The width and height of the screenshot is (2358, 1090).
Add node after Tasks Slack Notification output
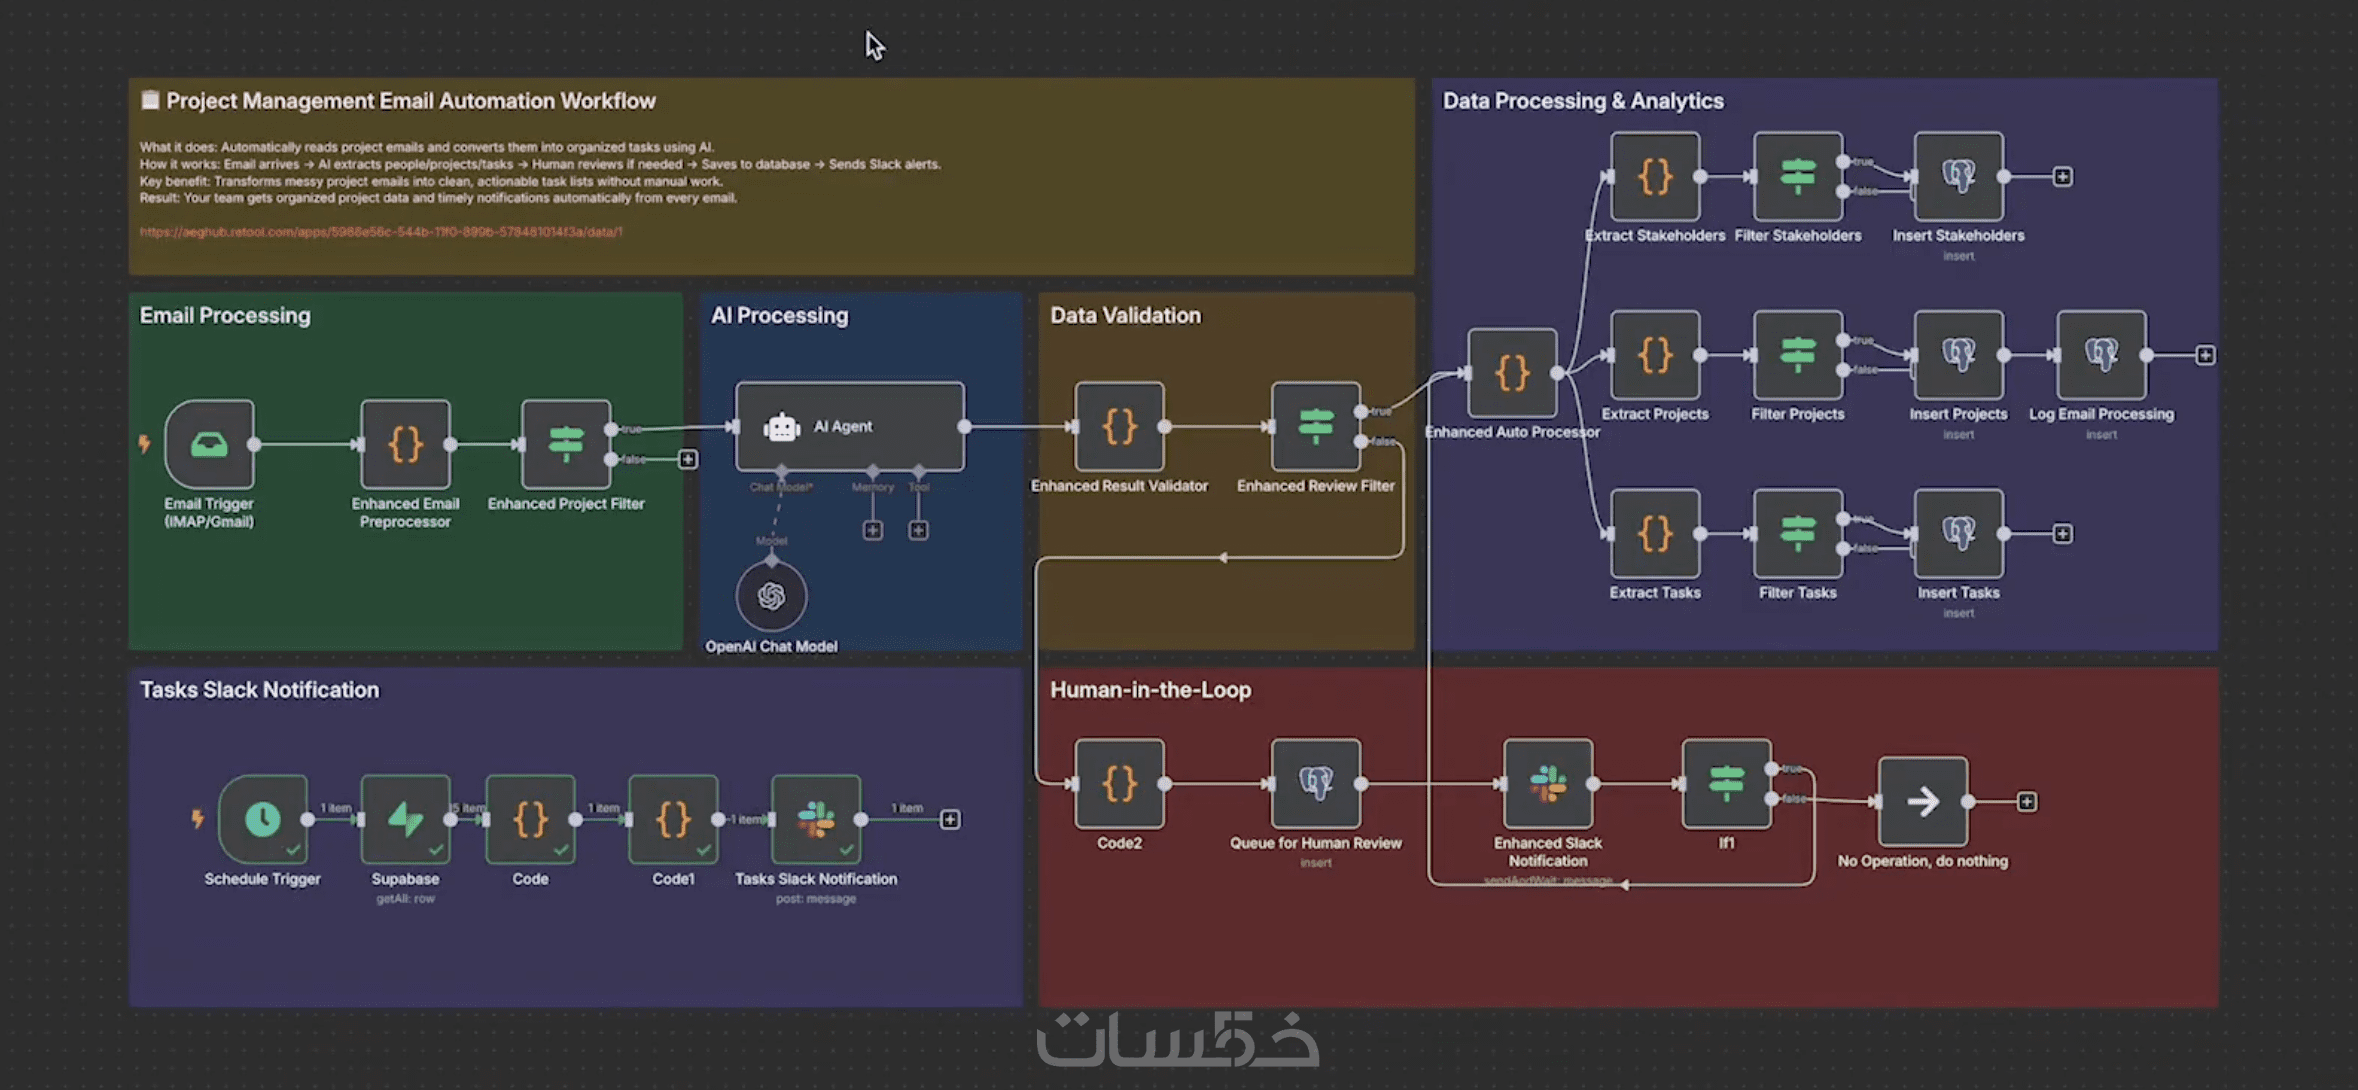pyautogui.click(x=950, y=820)
